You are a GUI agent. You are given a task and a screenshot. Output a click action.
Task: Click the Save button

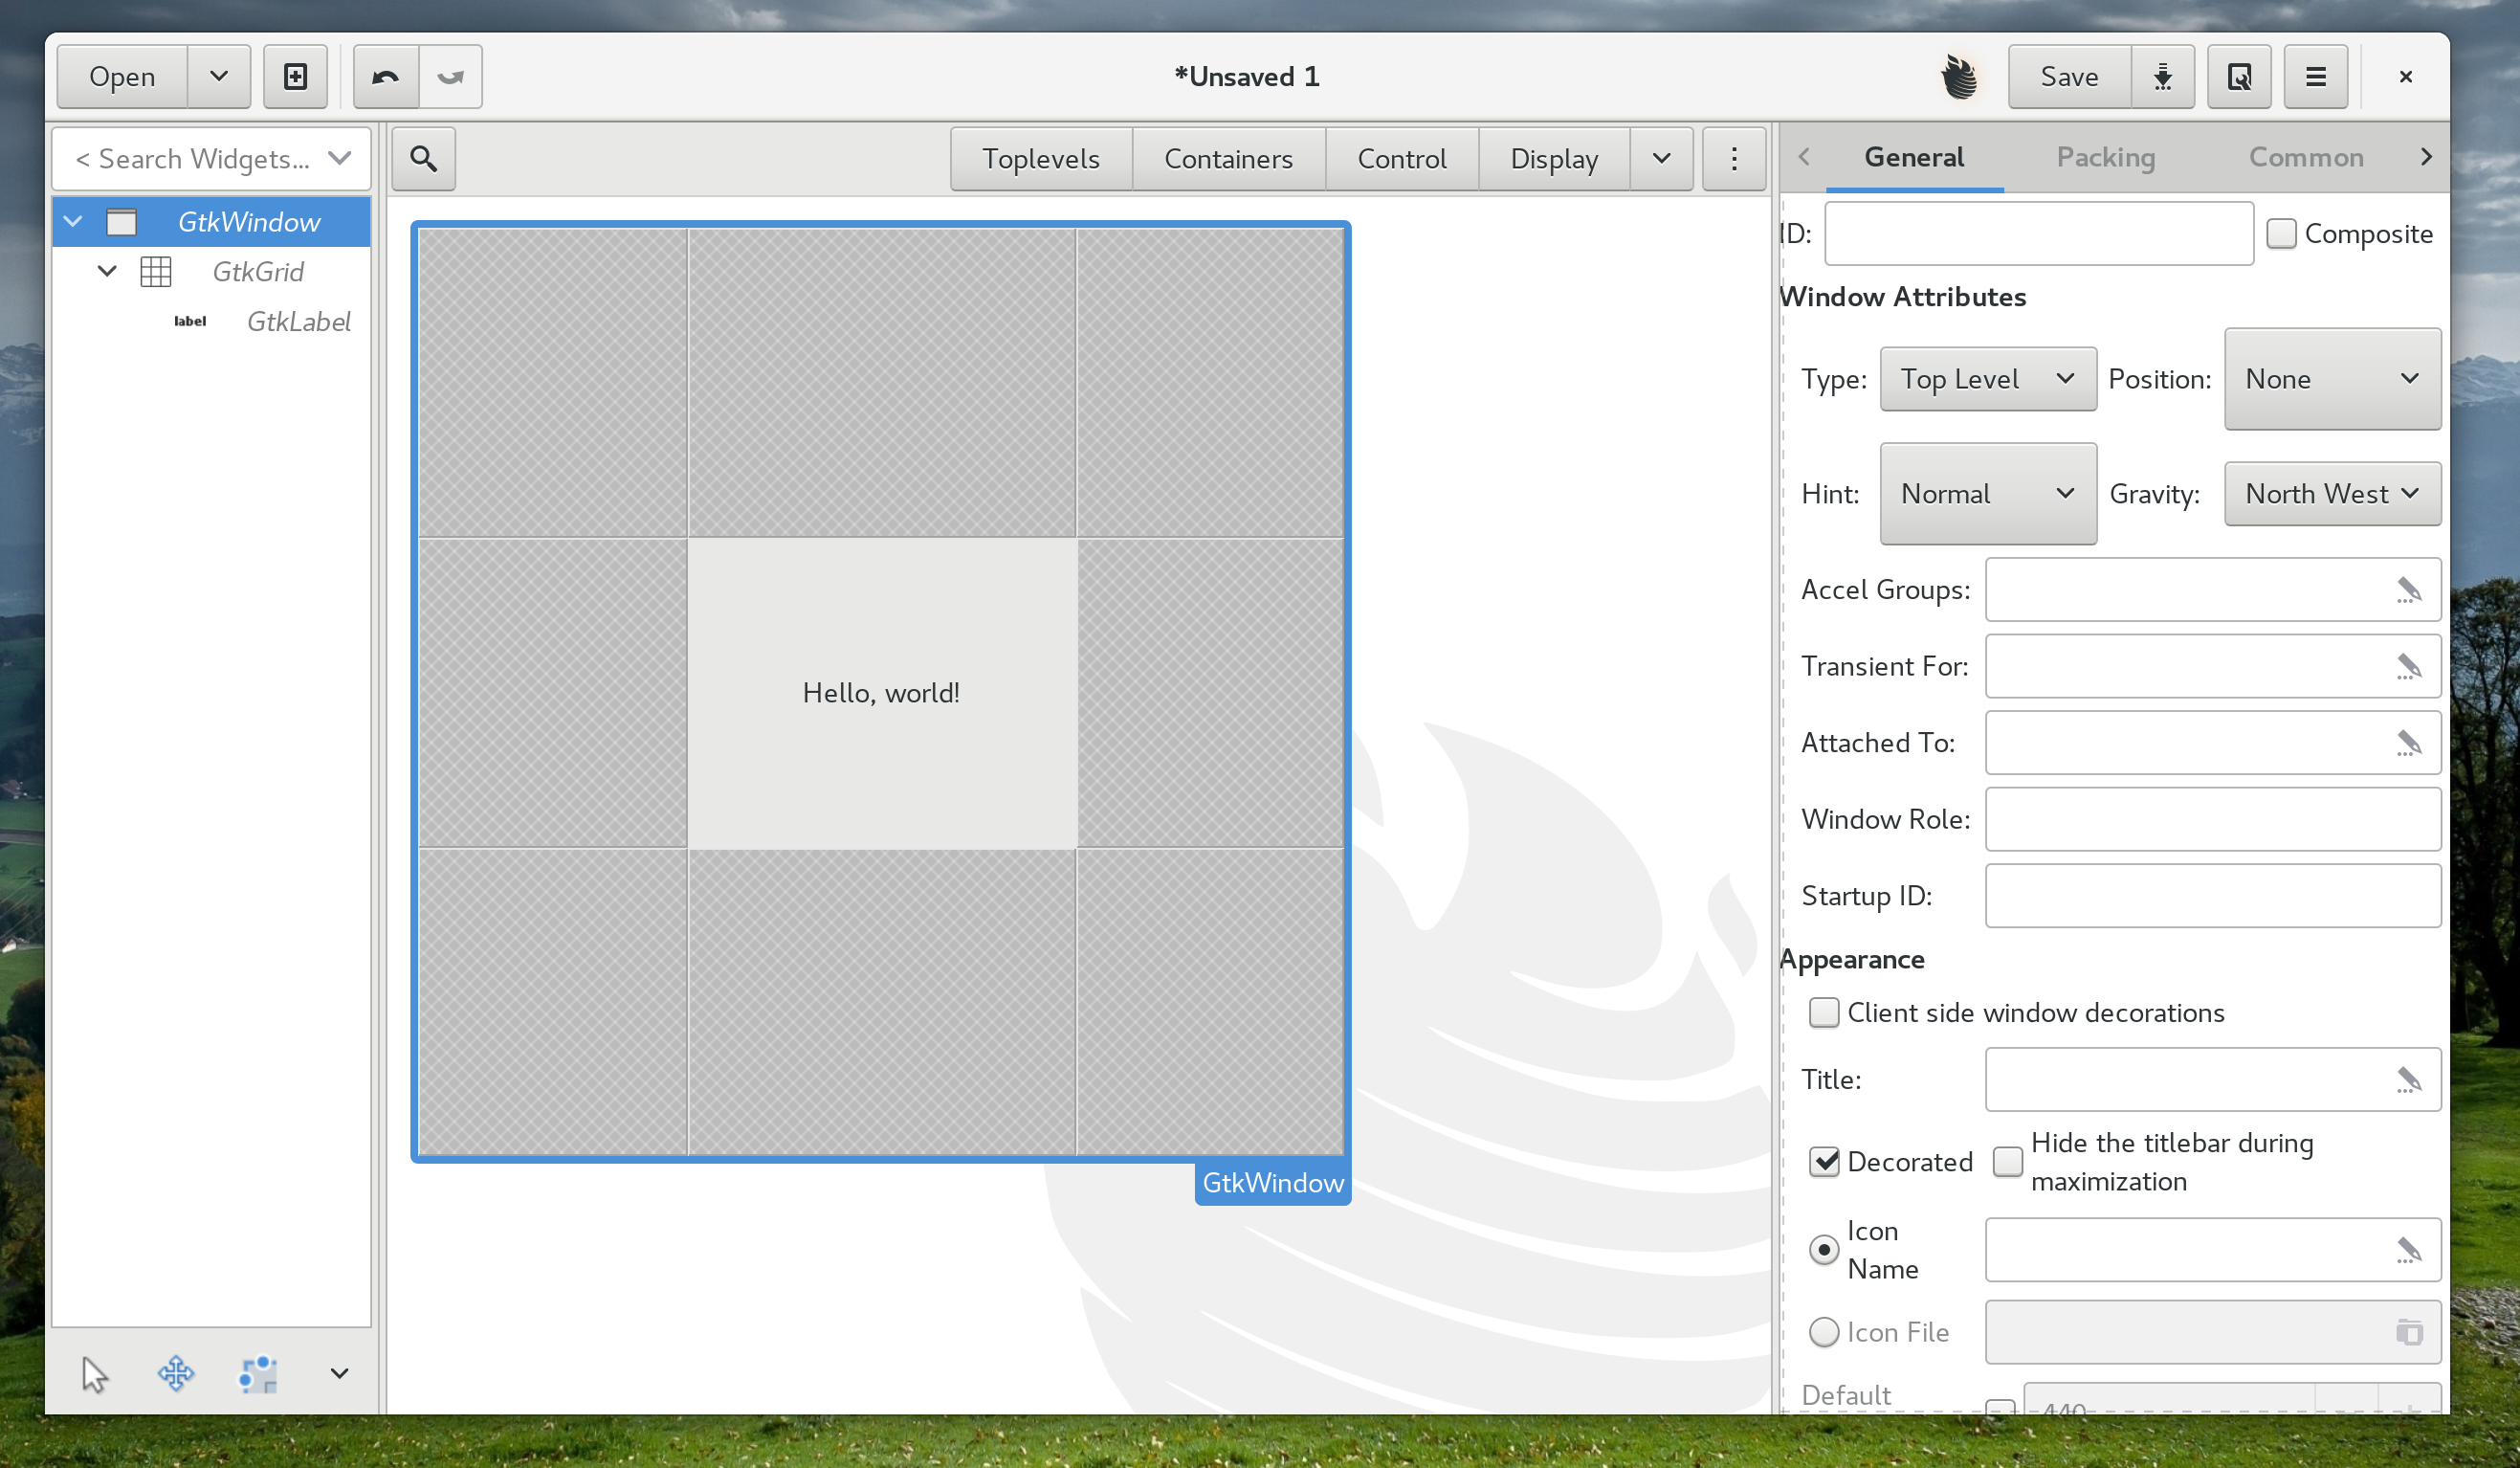click(x=2069, y=76)
